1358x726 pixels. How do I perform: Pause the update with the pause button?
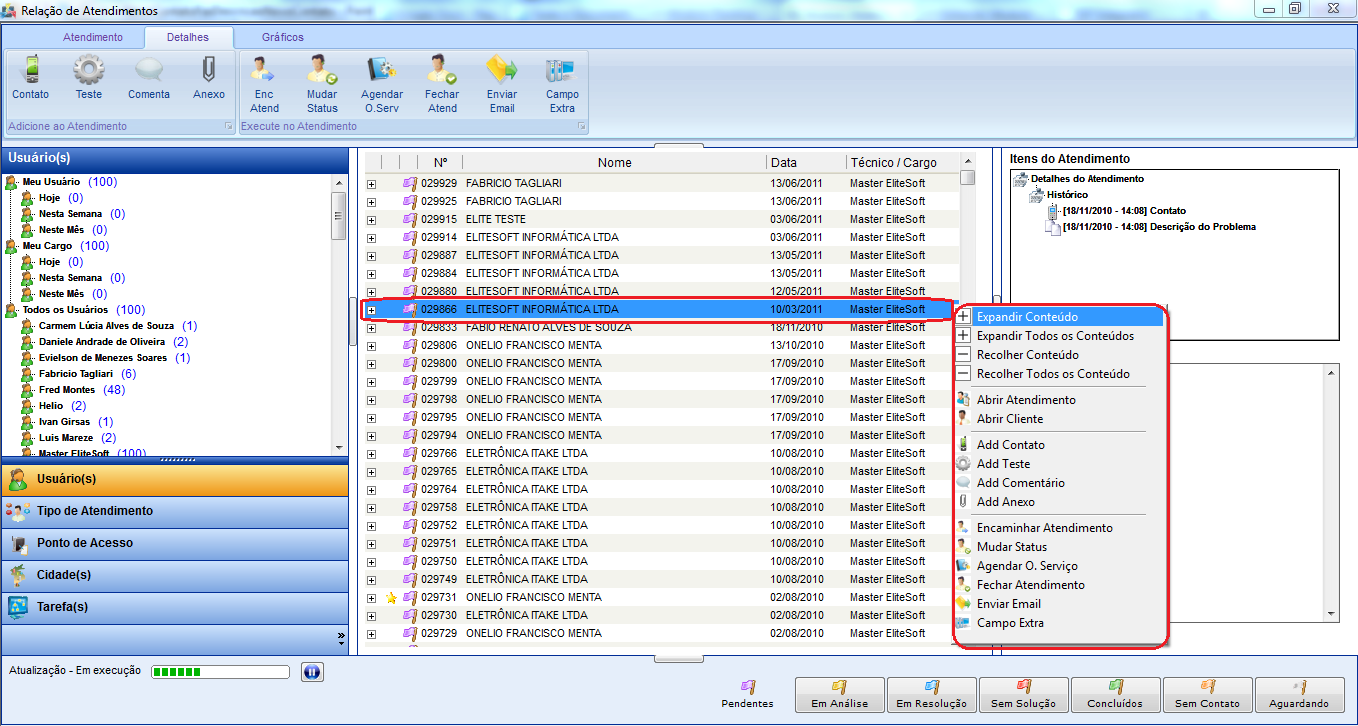click(x=311, y=672)
